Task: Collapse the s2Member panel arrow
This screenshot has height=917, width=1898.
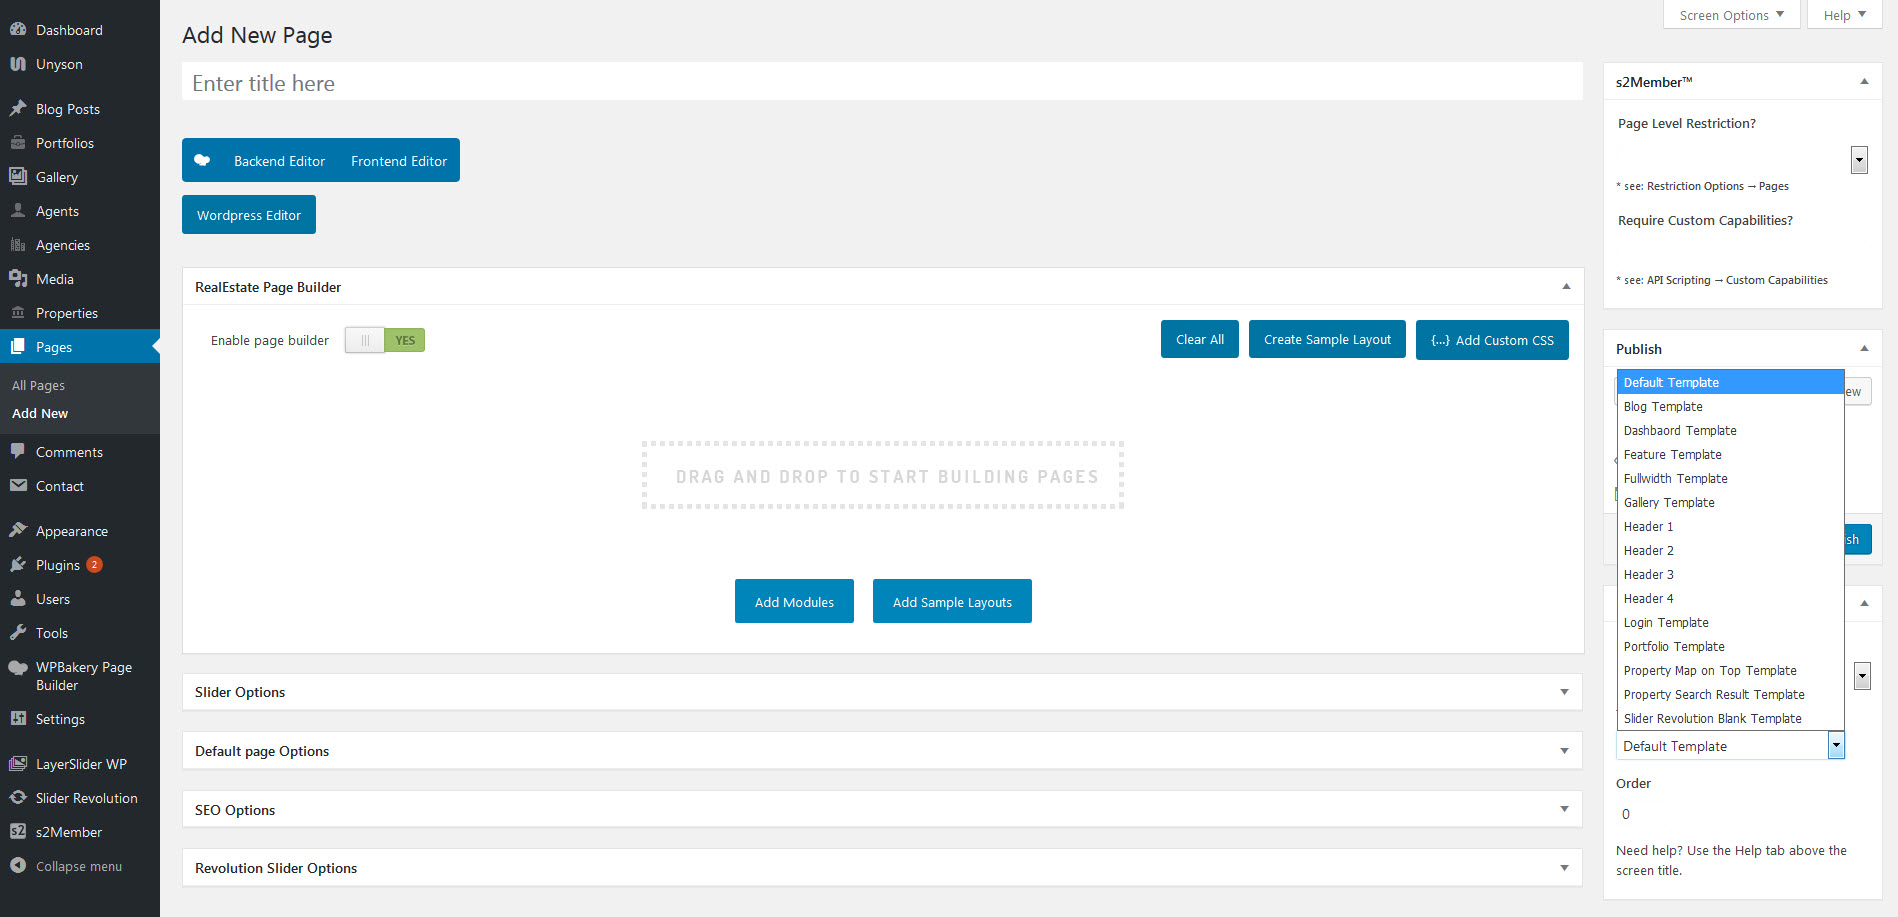Action: tap(1864, 81)
